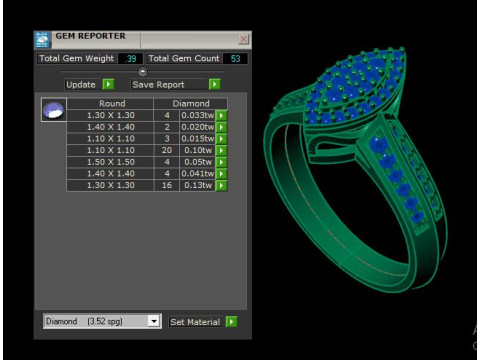
Task: Click the 0.13tw weight cell
Action: click(x=198, y=185)
